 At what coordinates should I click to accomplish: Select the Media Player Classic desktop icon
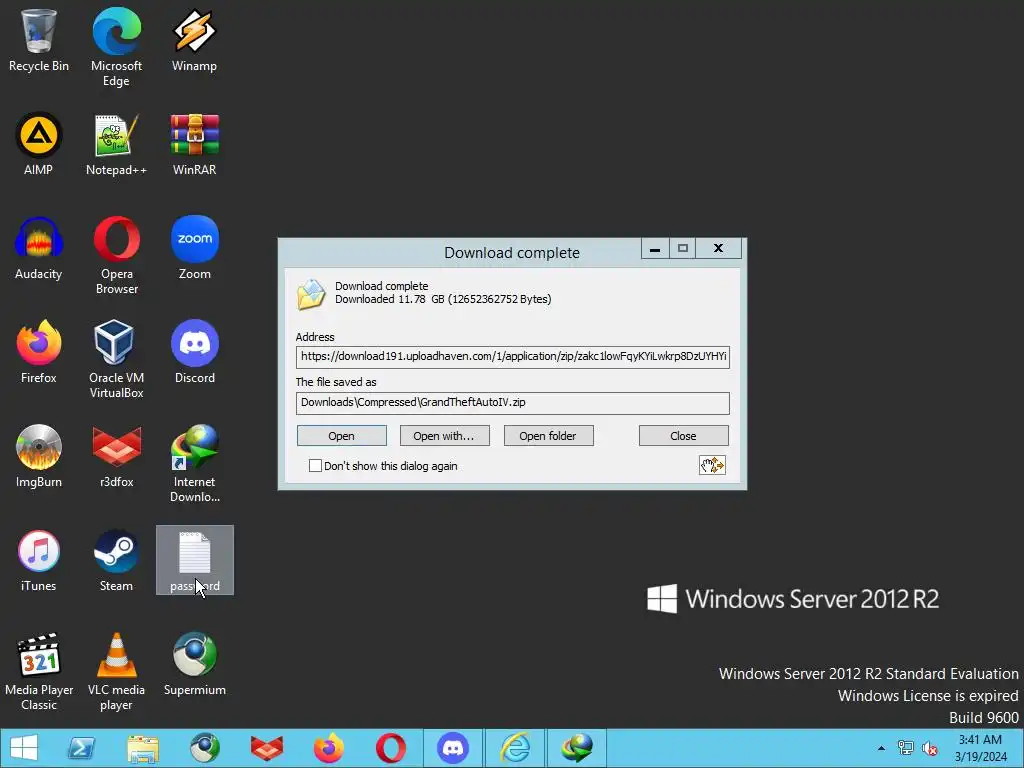click(39, 671)
